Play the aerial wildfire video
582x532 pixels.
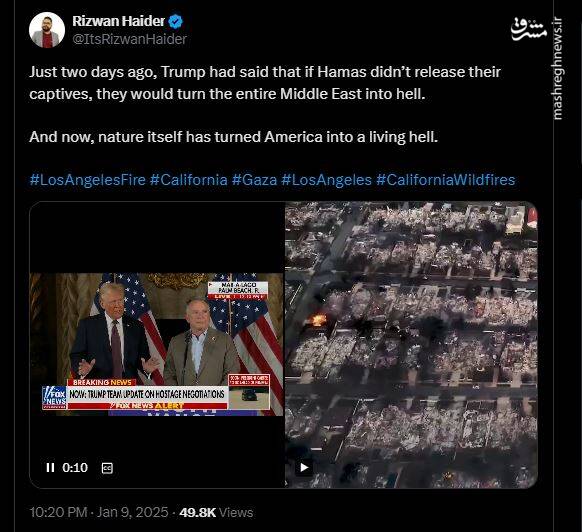click(x=304, y=467)
